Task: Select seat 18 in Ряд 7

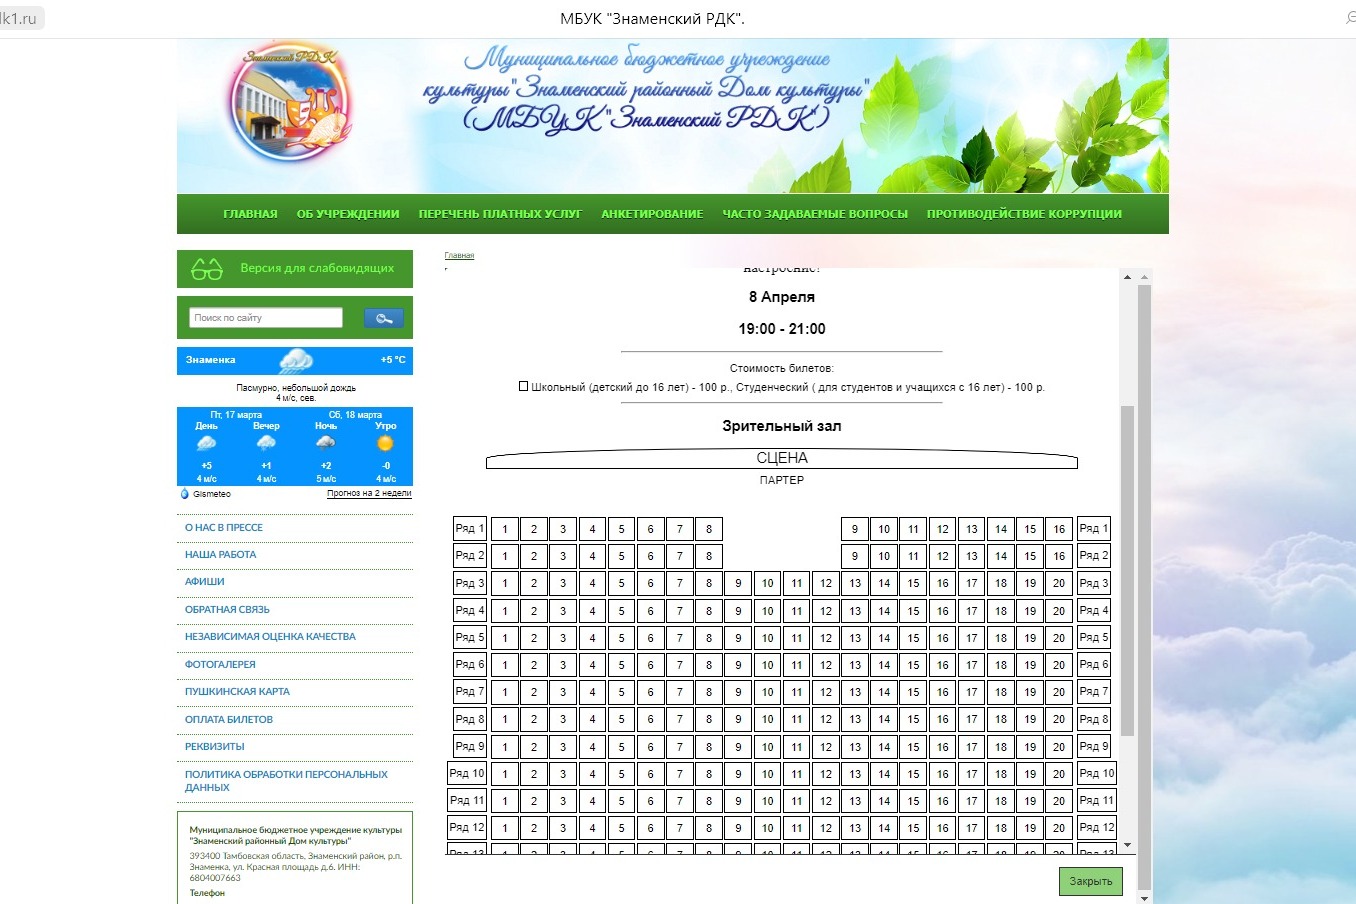Action: tap(1001, 692)
